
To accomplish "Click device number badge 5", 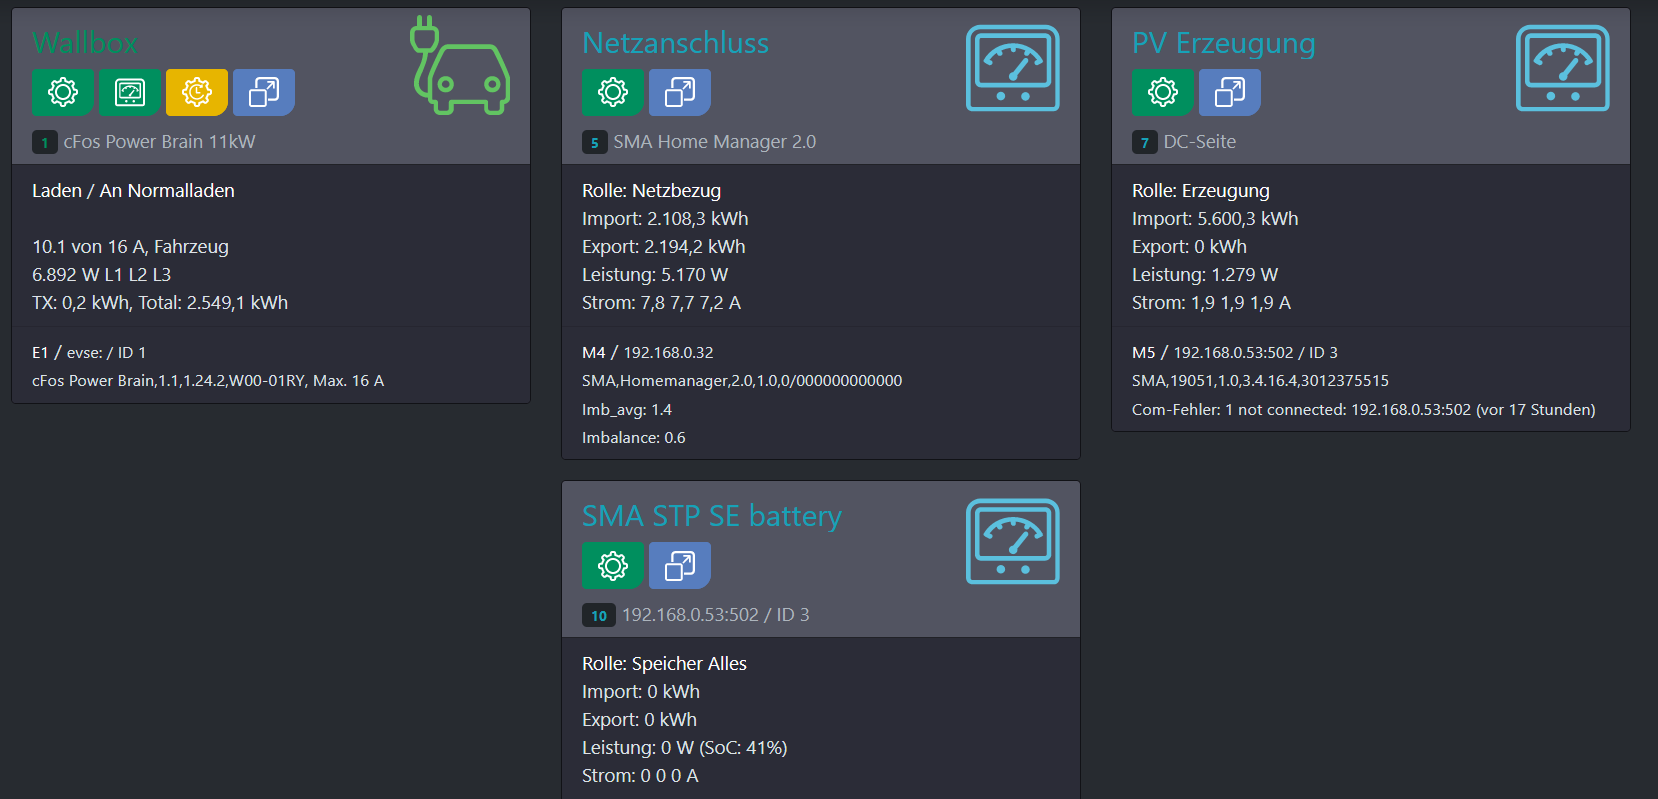I will [x=594, y=142].
